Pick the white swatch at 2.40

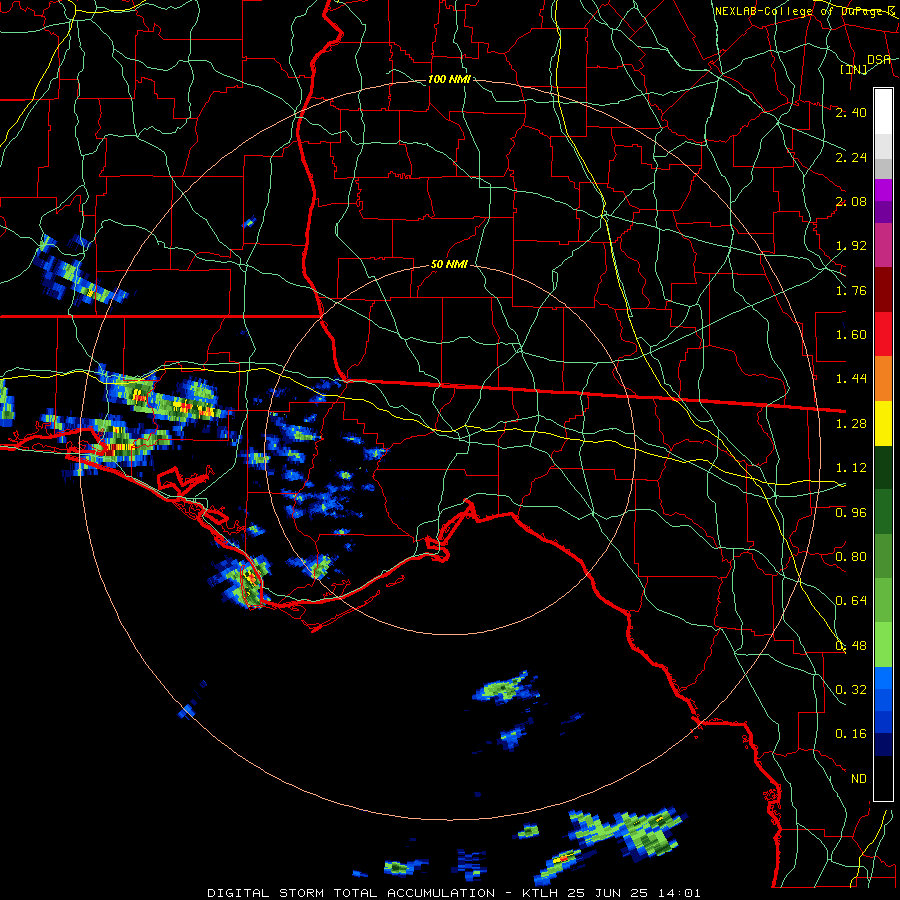click(883, 112)
